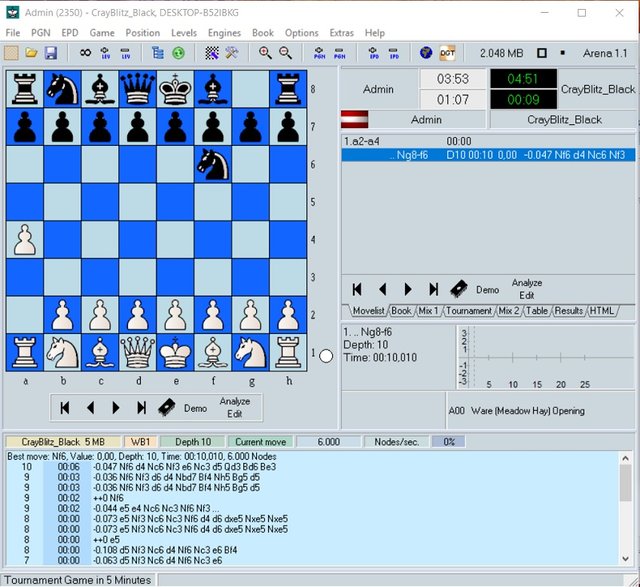
Task: Open the Book menu
Action: pos(263,33)
